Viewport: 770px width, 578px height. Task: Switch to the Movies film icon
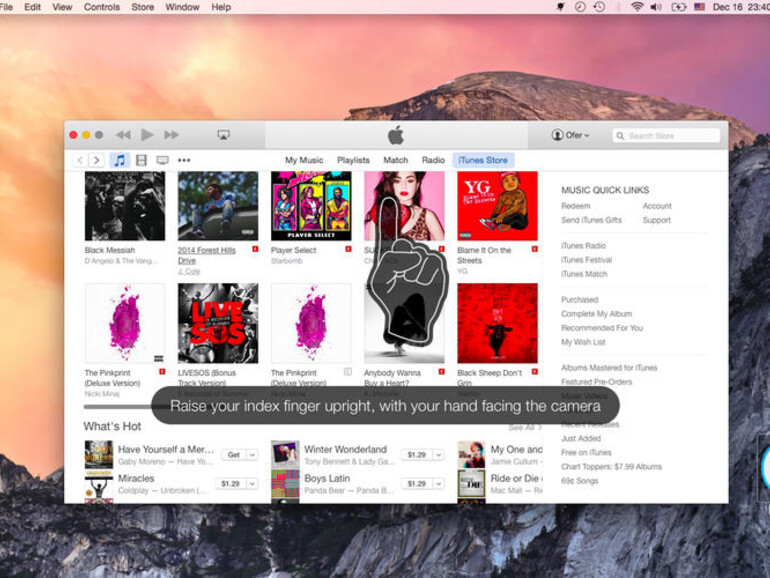(141, 160)
